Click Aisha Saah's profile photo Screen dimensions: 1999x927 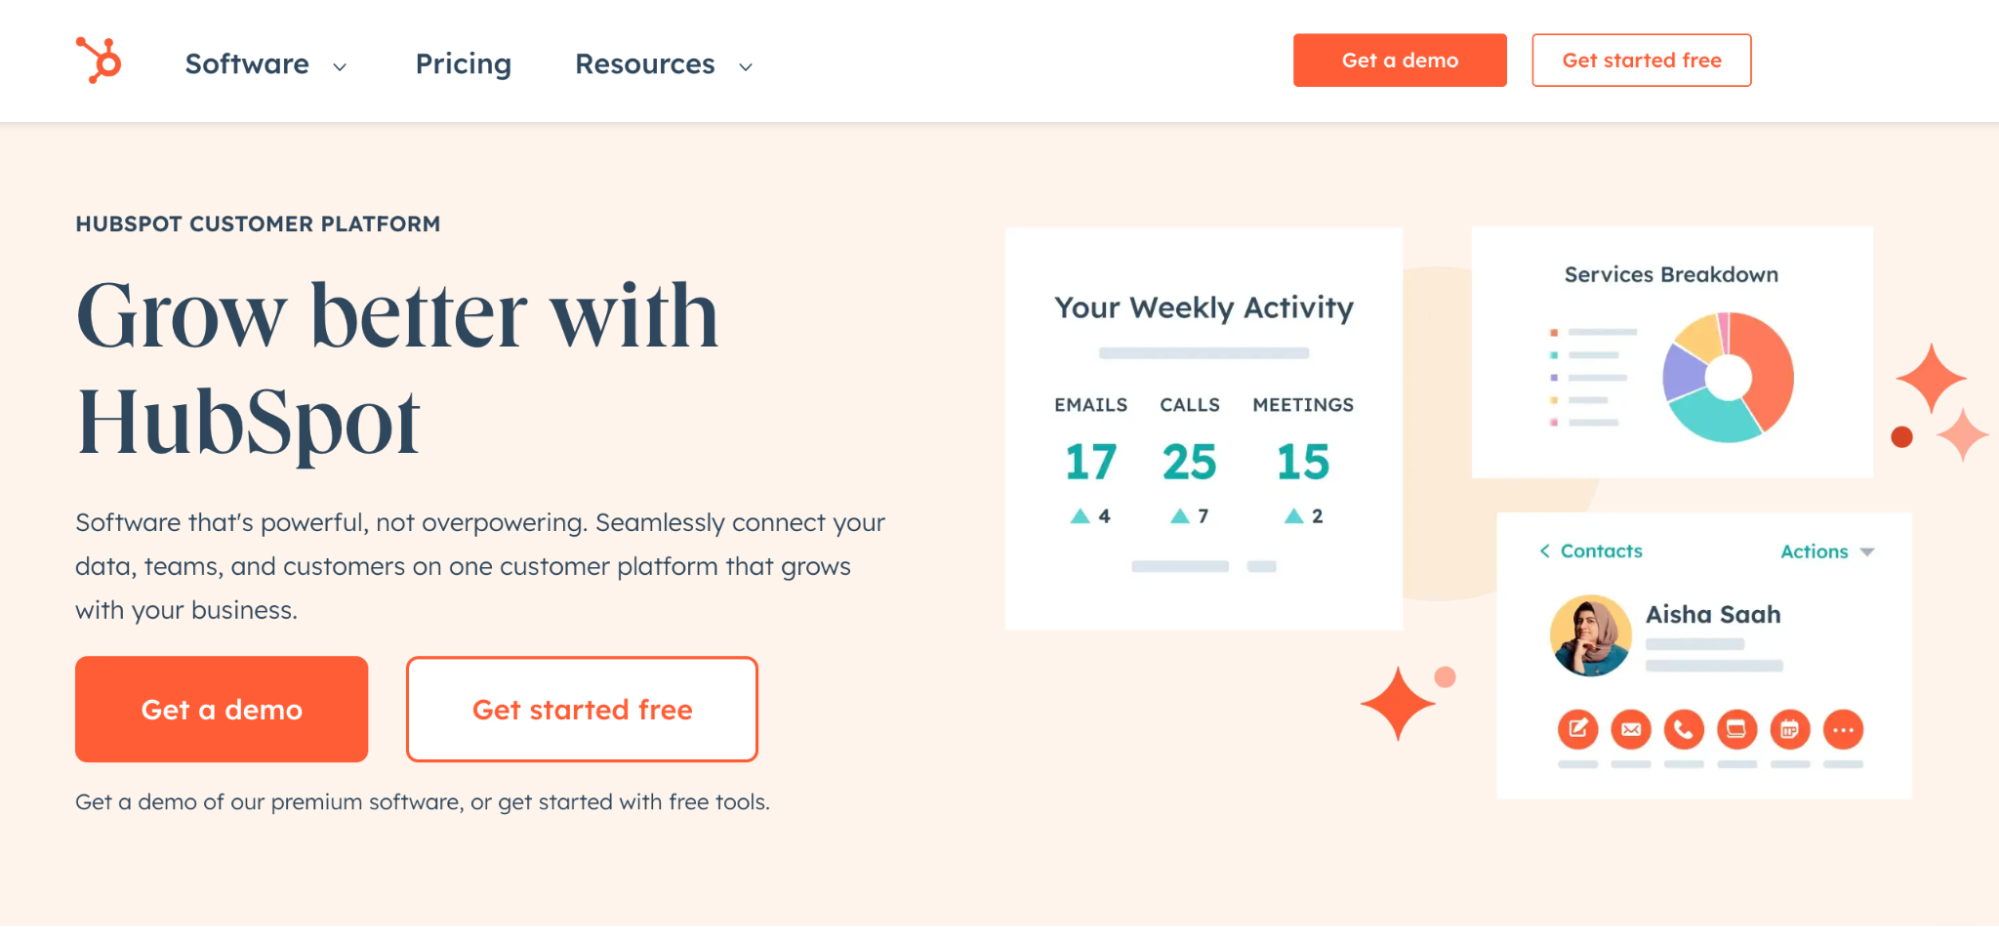tap(1590, 635)
